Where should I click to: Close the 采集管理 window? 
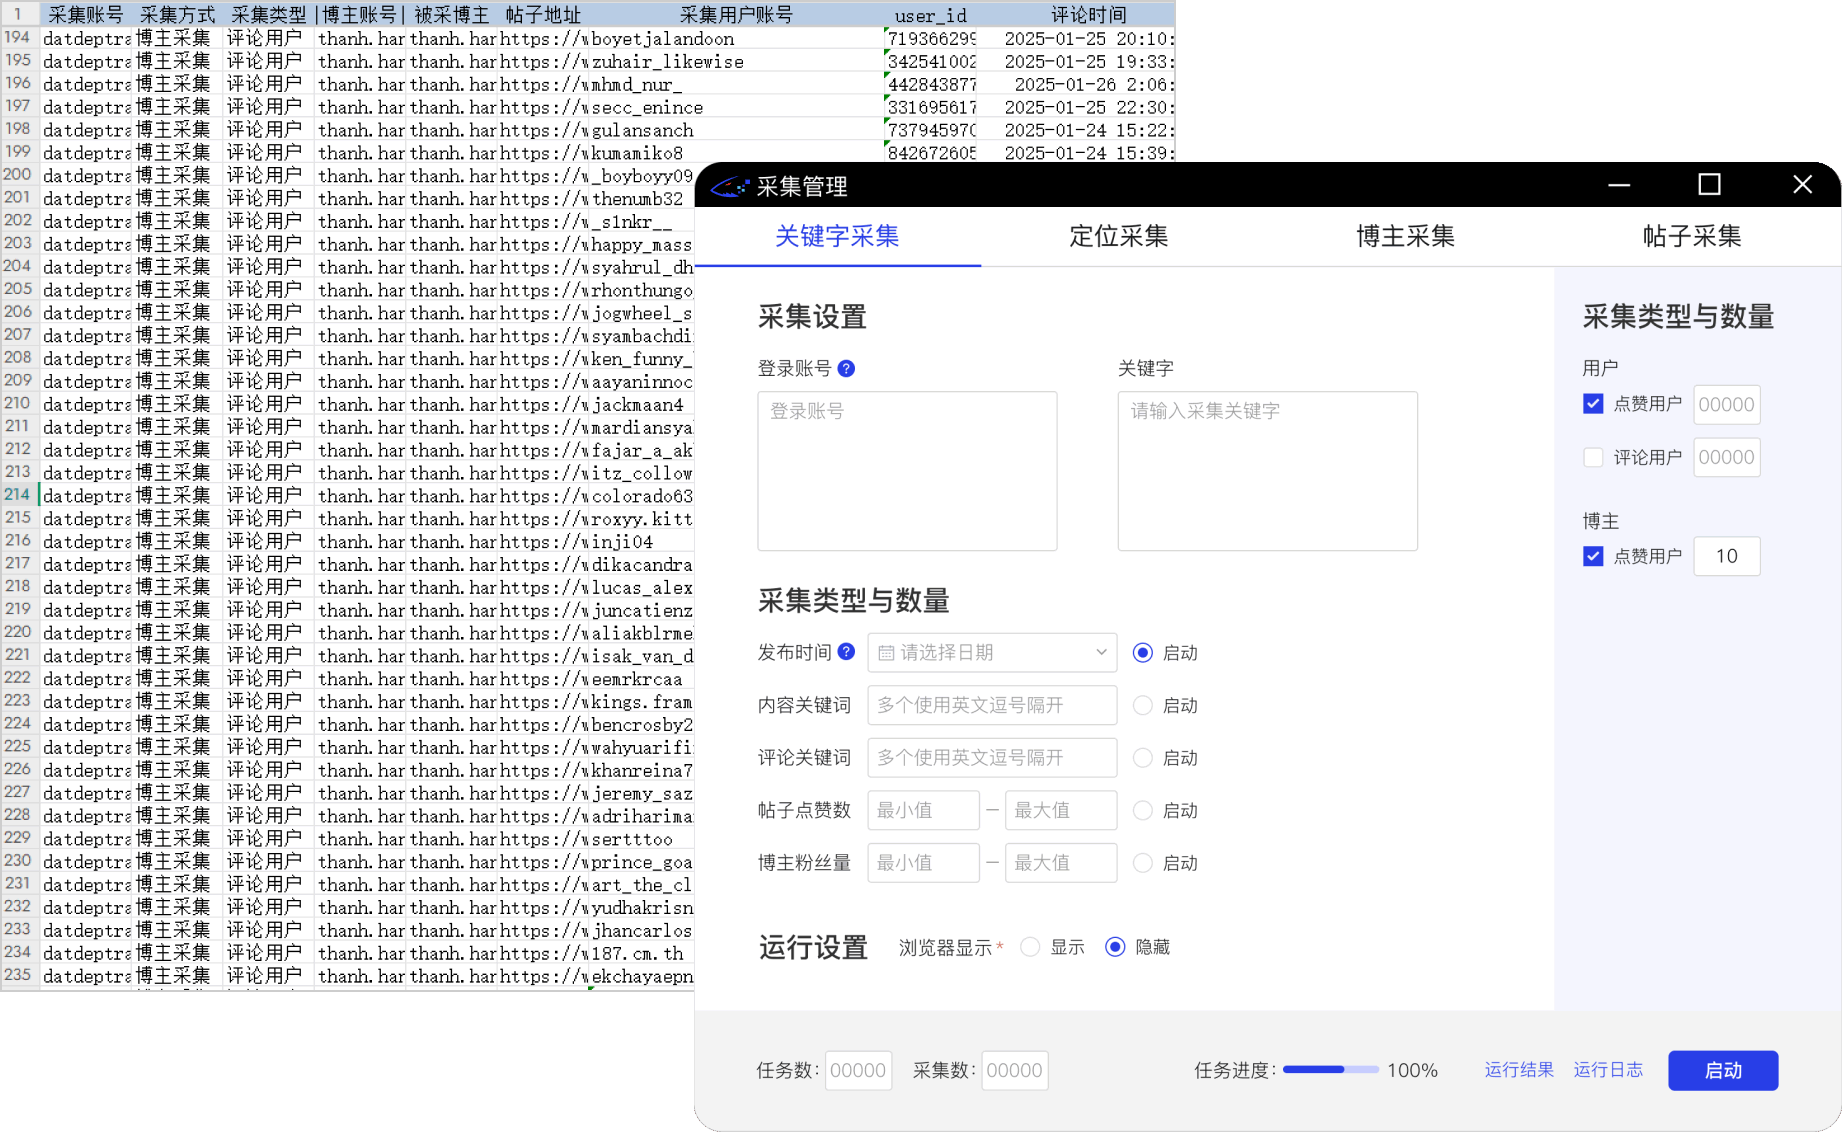1802,185
